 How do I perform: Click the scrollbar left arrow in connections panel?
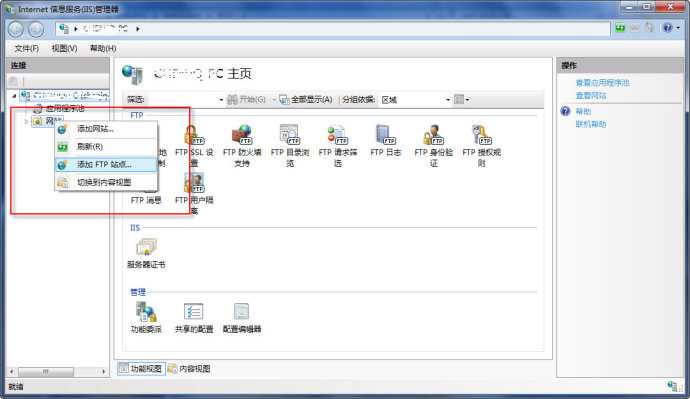click(x=11, y=372)
